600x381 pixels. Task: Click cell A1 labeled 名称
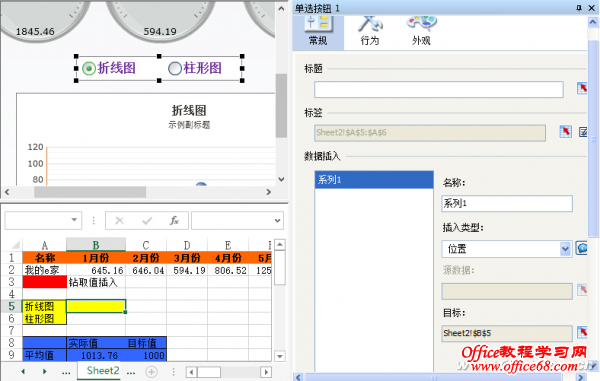coord(44,258)
